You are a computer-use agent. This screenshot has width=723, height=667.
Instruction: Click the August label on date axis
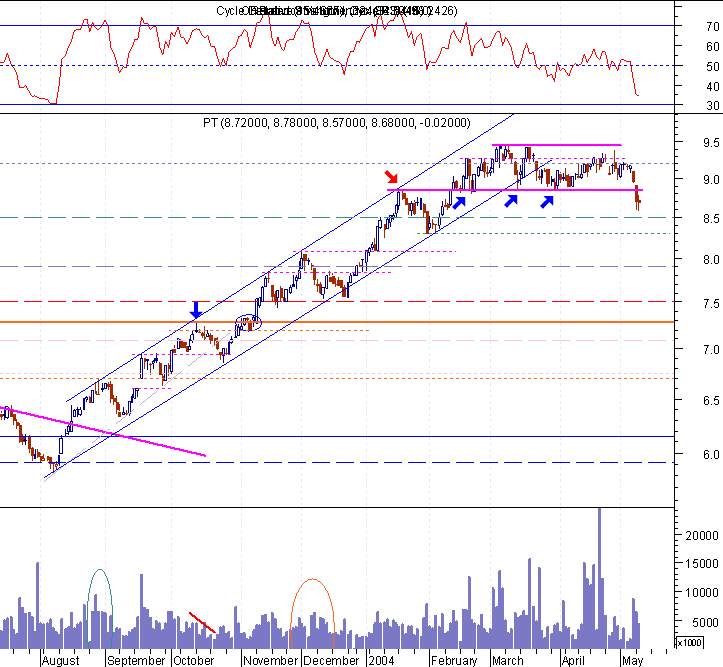pyautogui.click(x=60, y=661)
